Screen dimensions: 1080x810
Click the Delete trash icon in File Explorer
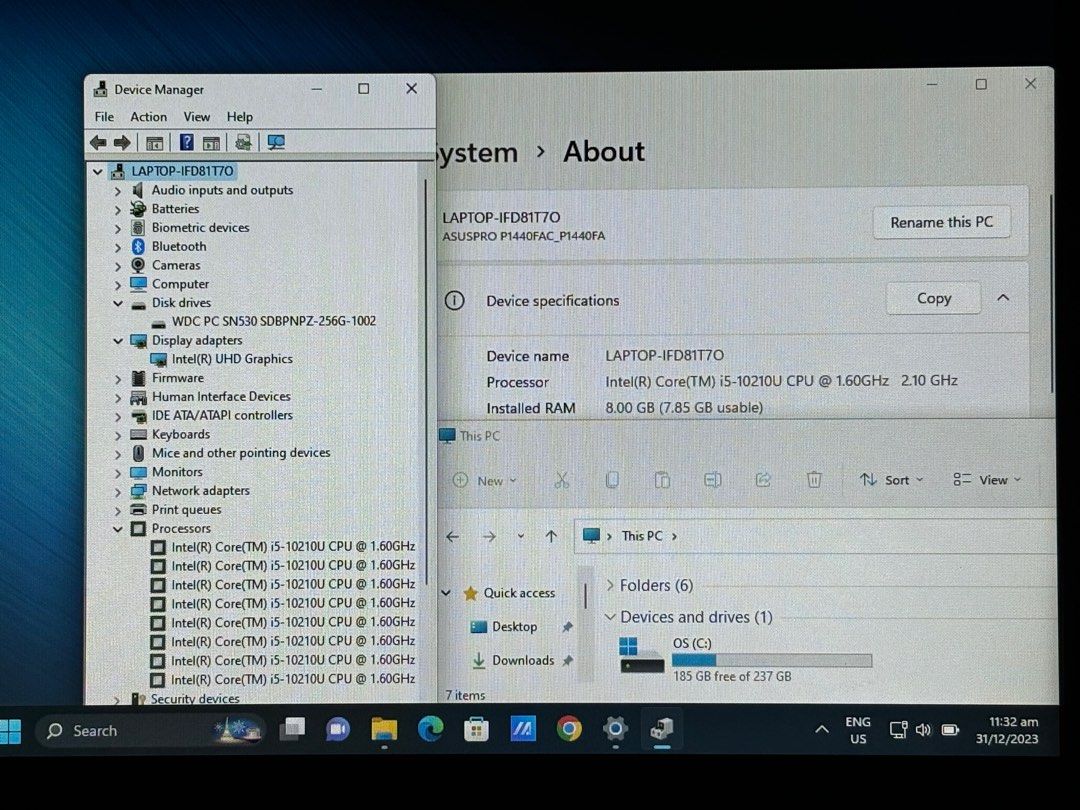click(x=814, y=480)
